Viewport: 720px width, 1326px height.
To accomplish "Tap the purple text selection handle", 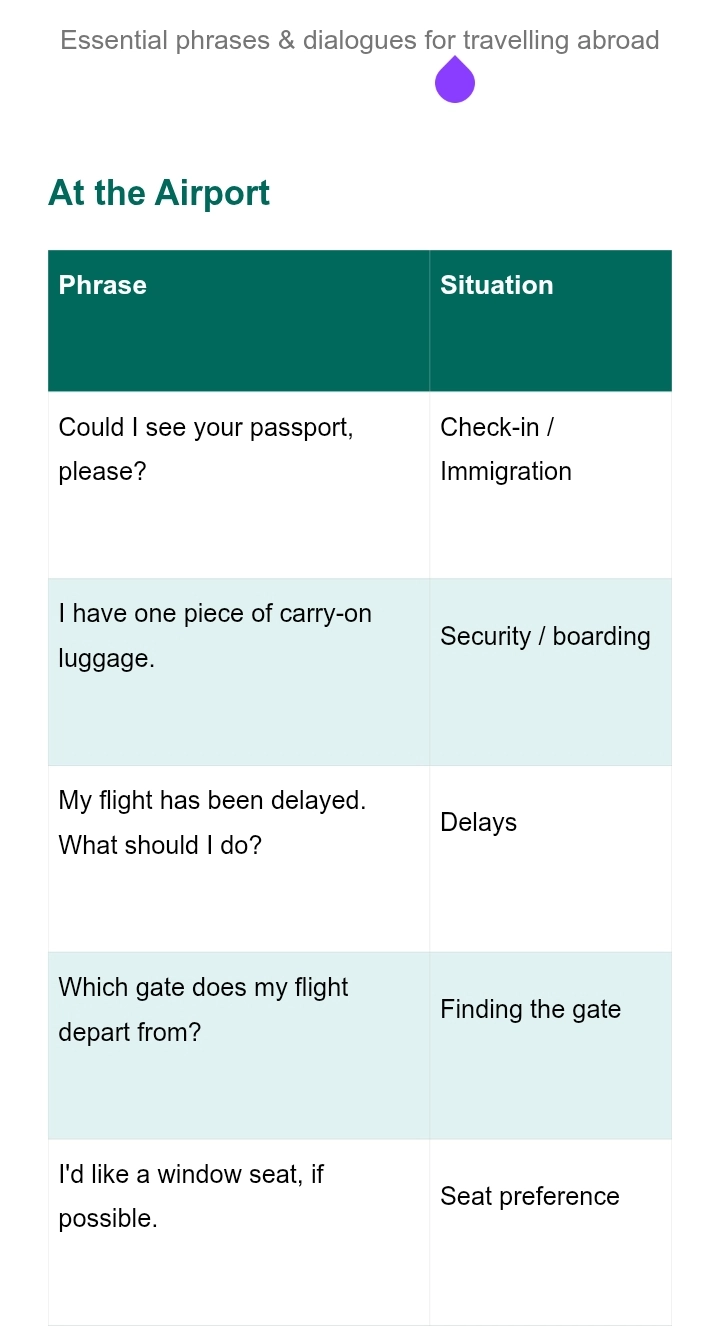I will coord(455,80).
